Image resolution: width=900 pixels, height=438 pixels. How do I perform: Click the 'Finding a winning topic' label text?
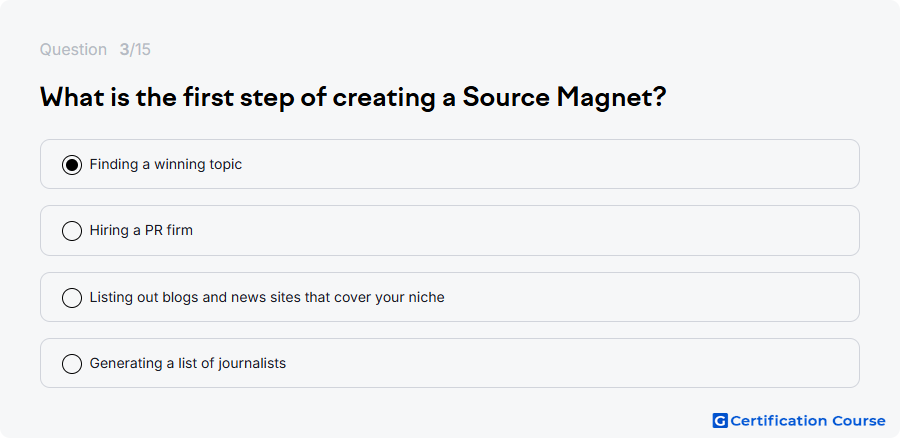point(166,165)
